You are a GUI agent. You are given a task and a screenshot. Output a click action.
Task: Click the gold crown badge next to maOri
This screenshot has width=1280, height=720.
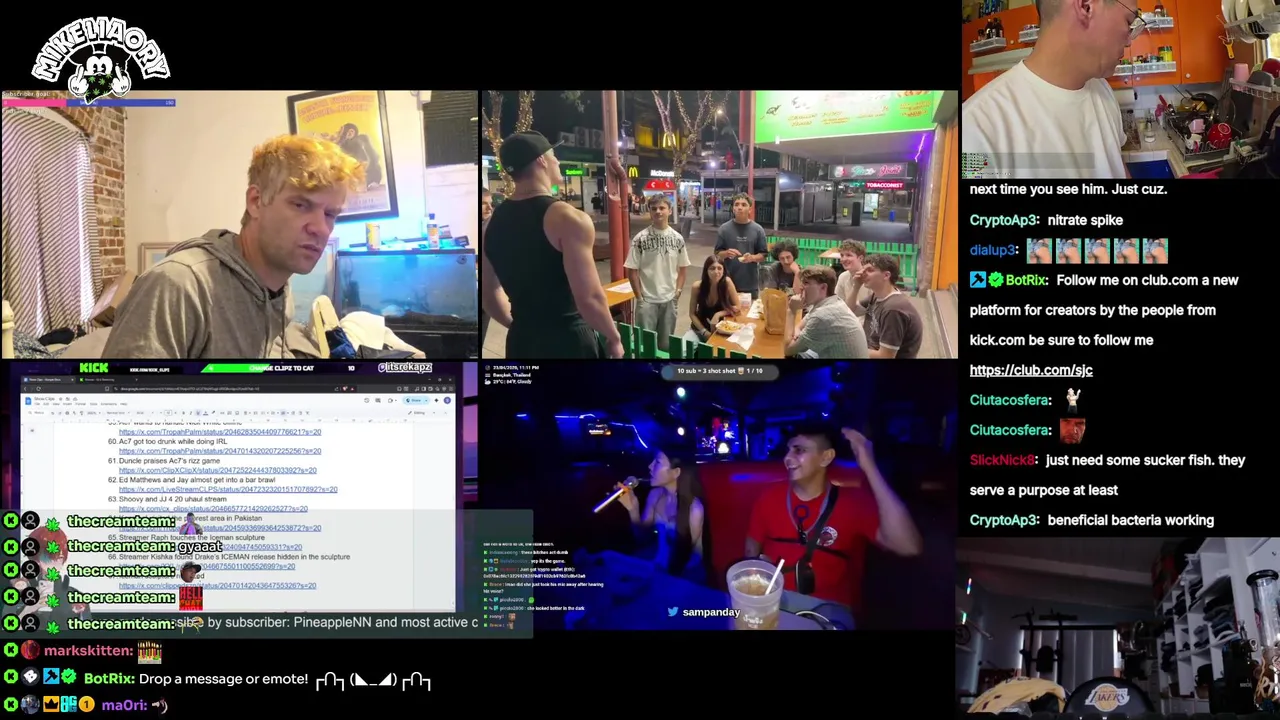50,705
